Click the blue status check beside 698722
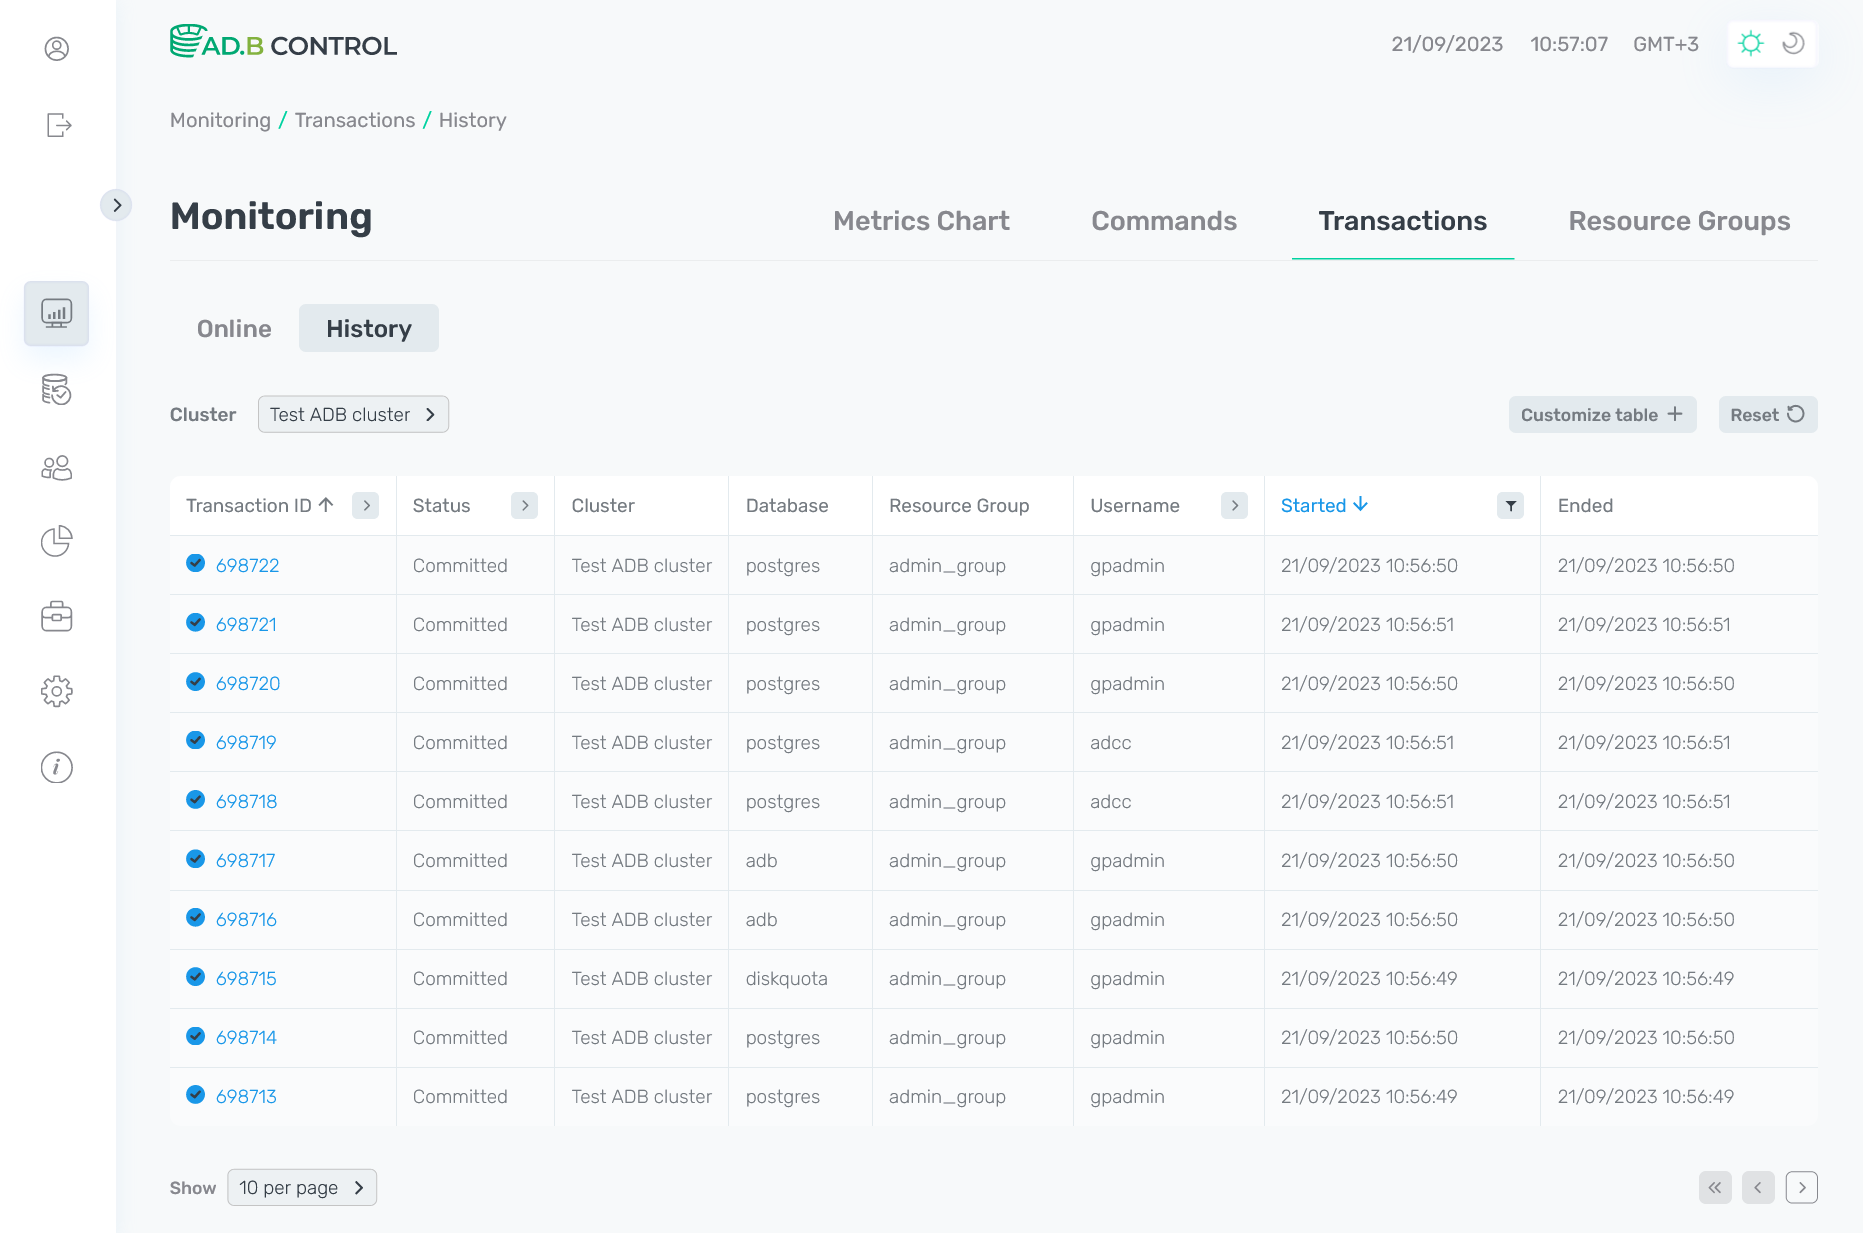Viewport: 1863px width, 1233px height. click(195, 563)
